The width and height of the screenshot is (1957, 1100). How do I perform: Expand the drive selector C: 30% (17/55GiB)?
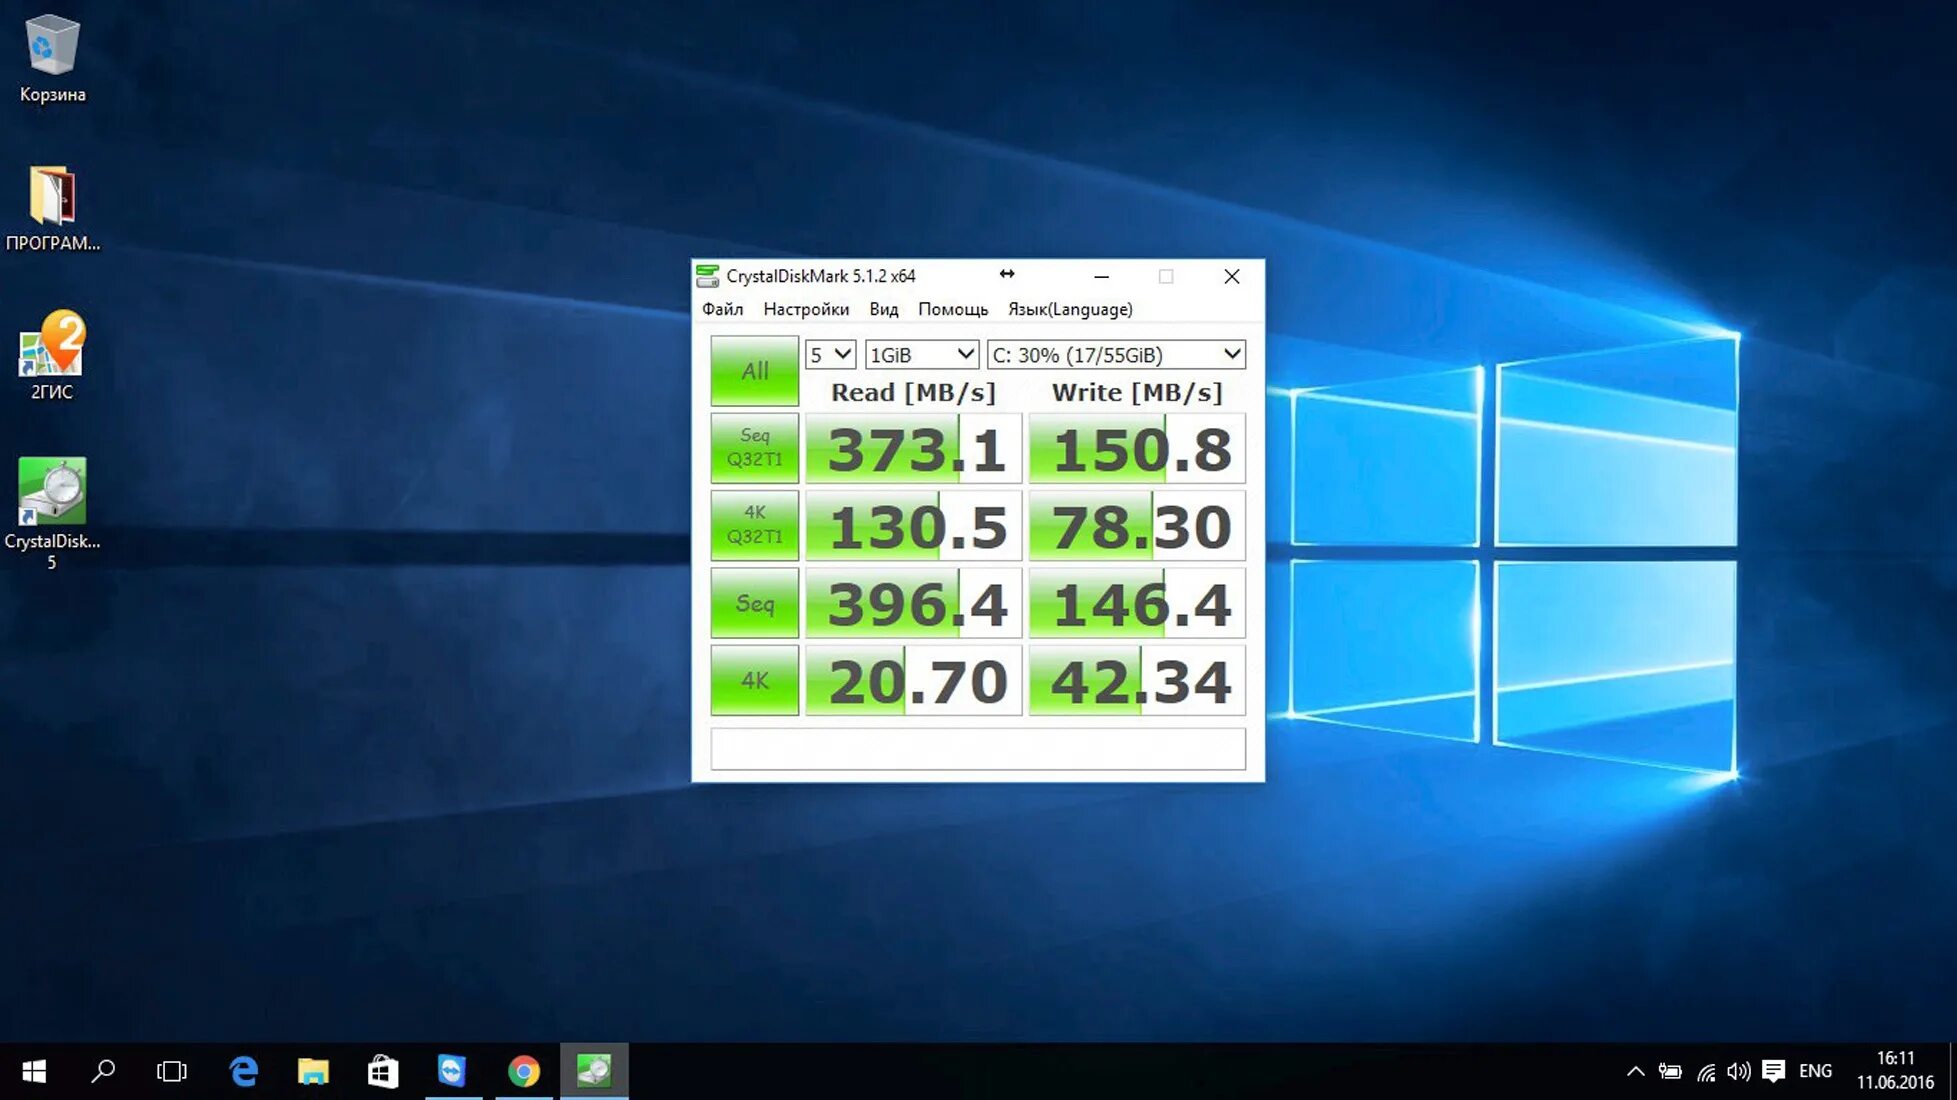[x=1116, y=355]
